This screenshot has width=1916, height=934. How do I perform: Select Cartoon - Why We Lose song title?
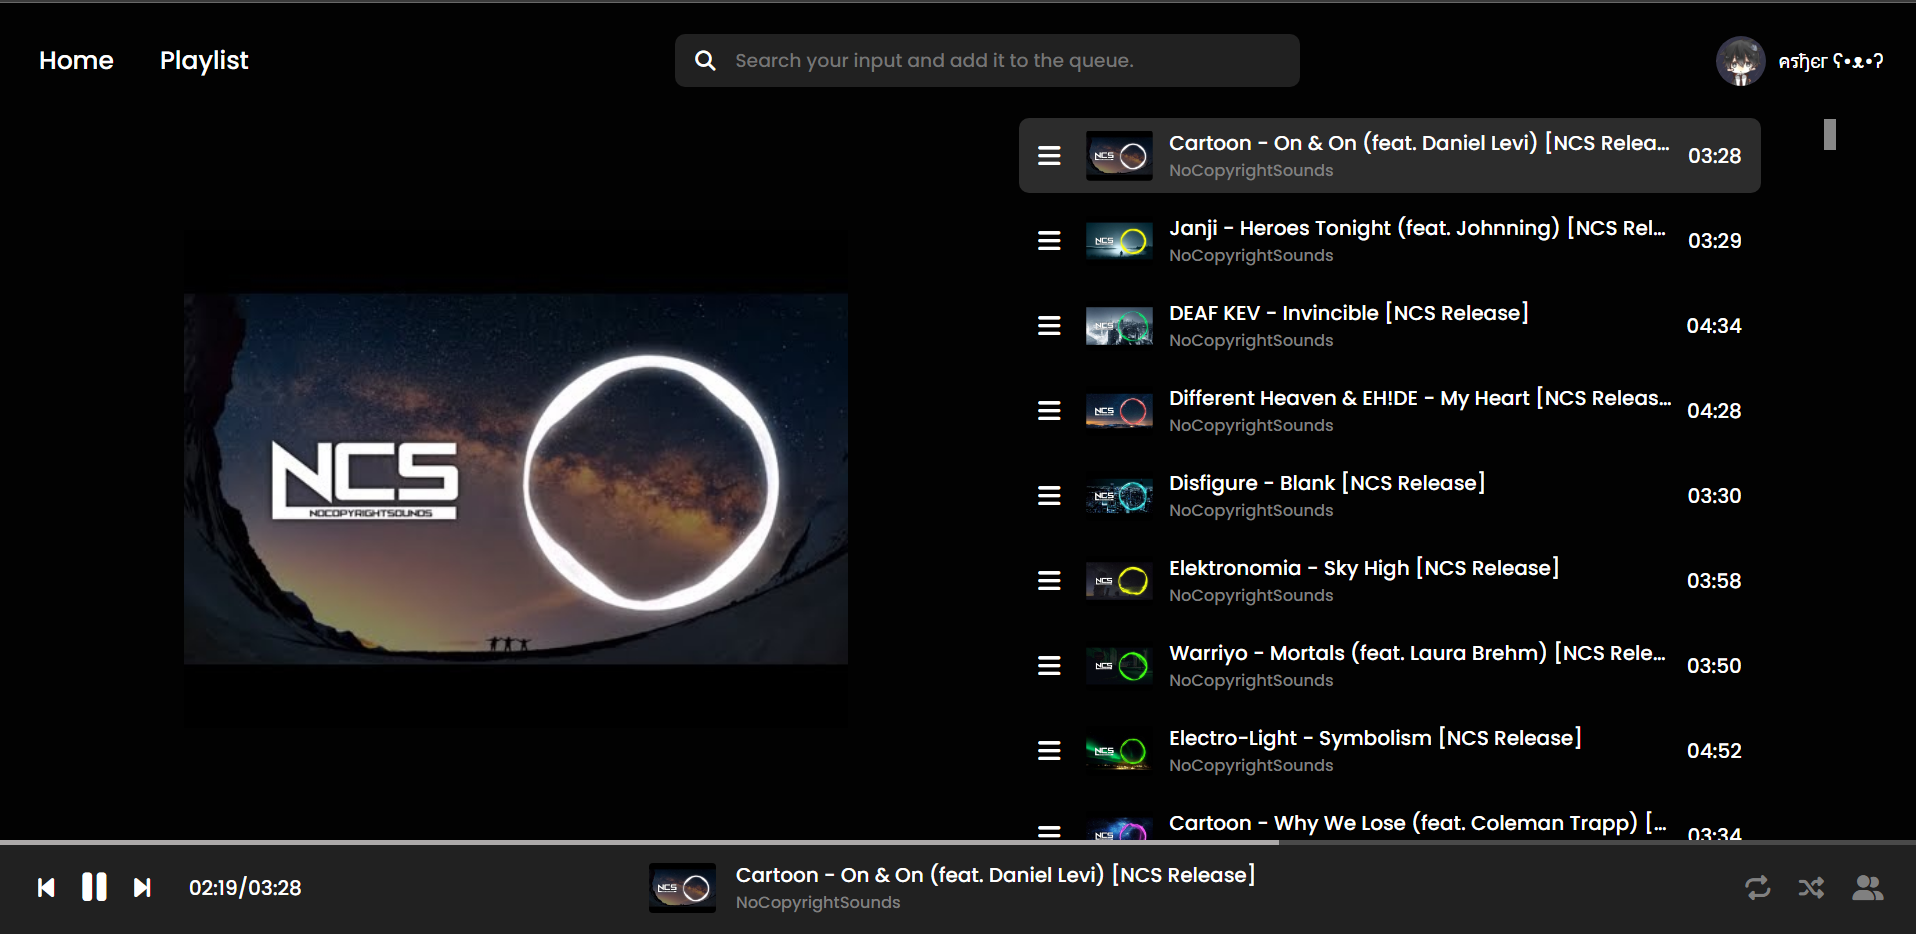(x=1417, y=824)
